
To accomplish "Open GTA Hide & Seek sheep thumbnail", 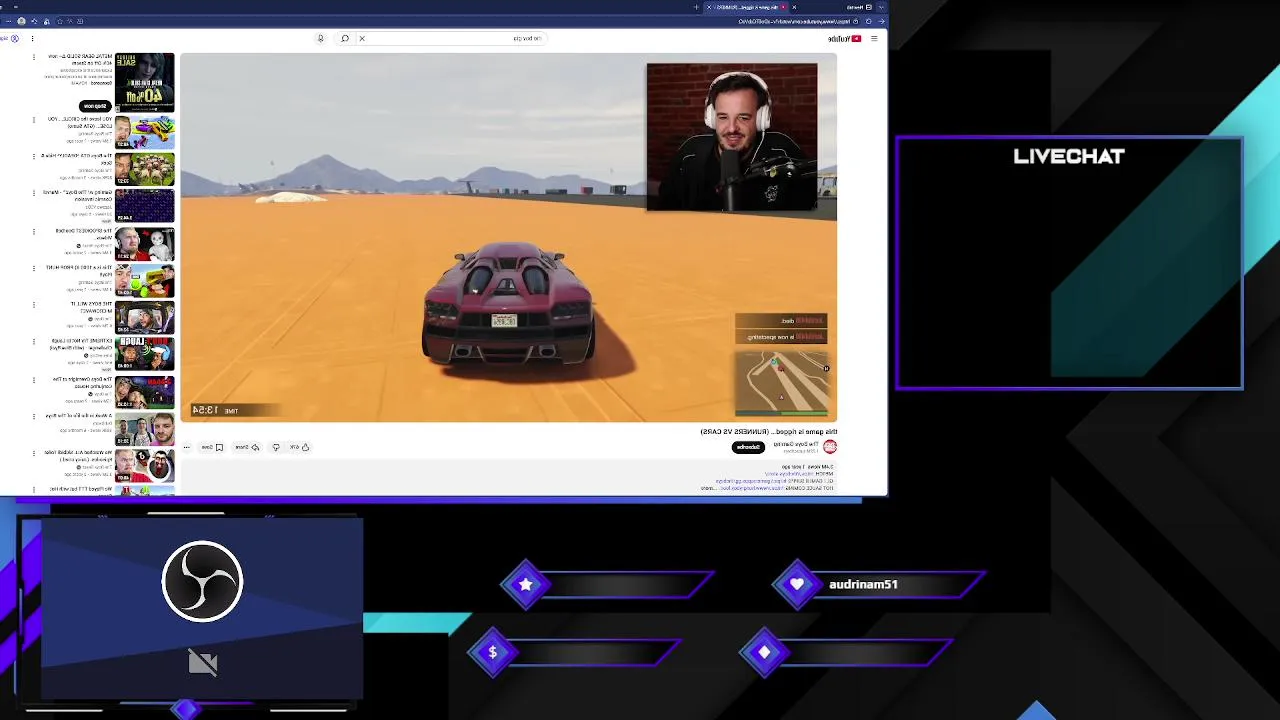I will (x=144, y=168).
